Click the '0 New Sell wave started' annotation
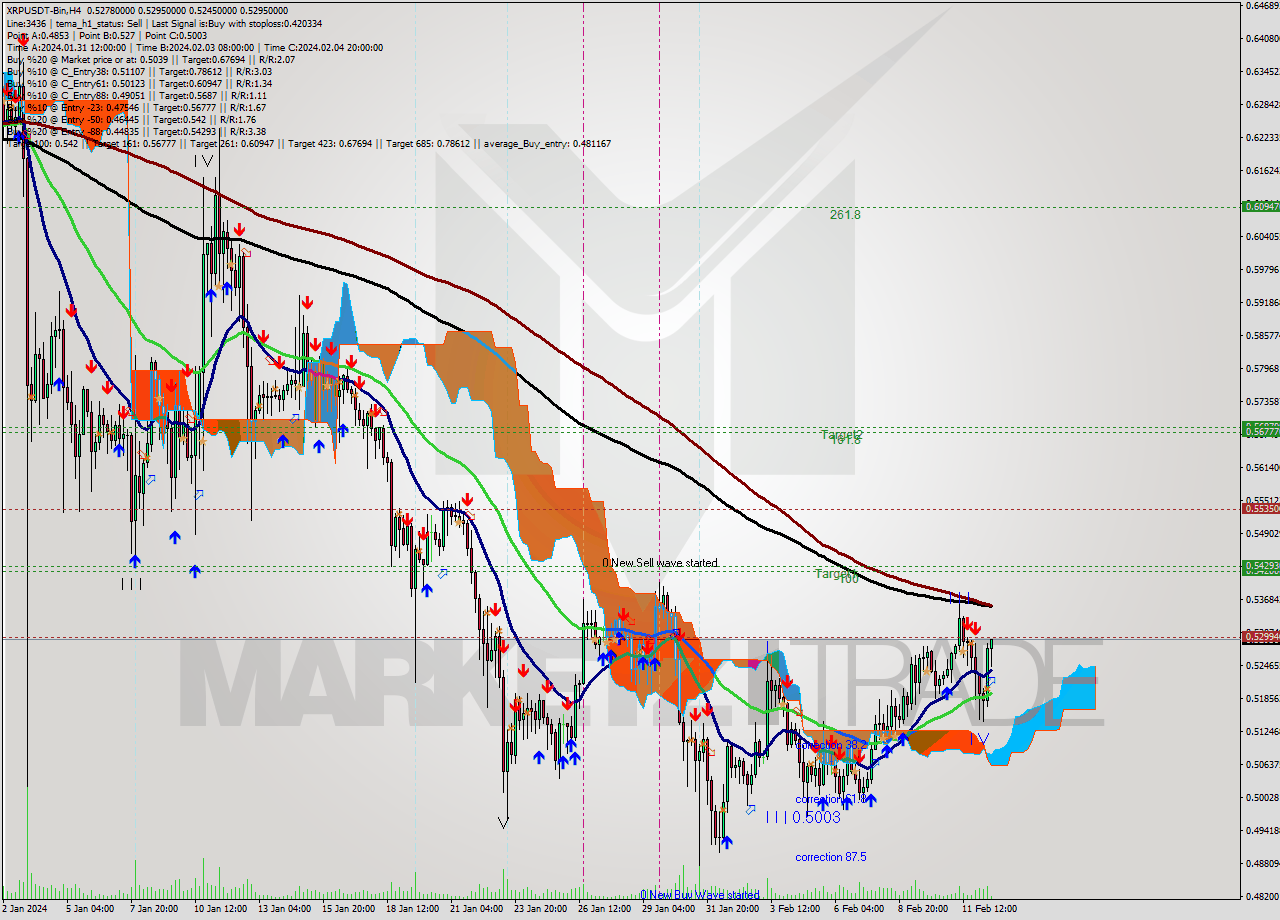The height and width of the screenshot is (920, 1280). click(660, 563)
